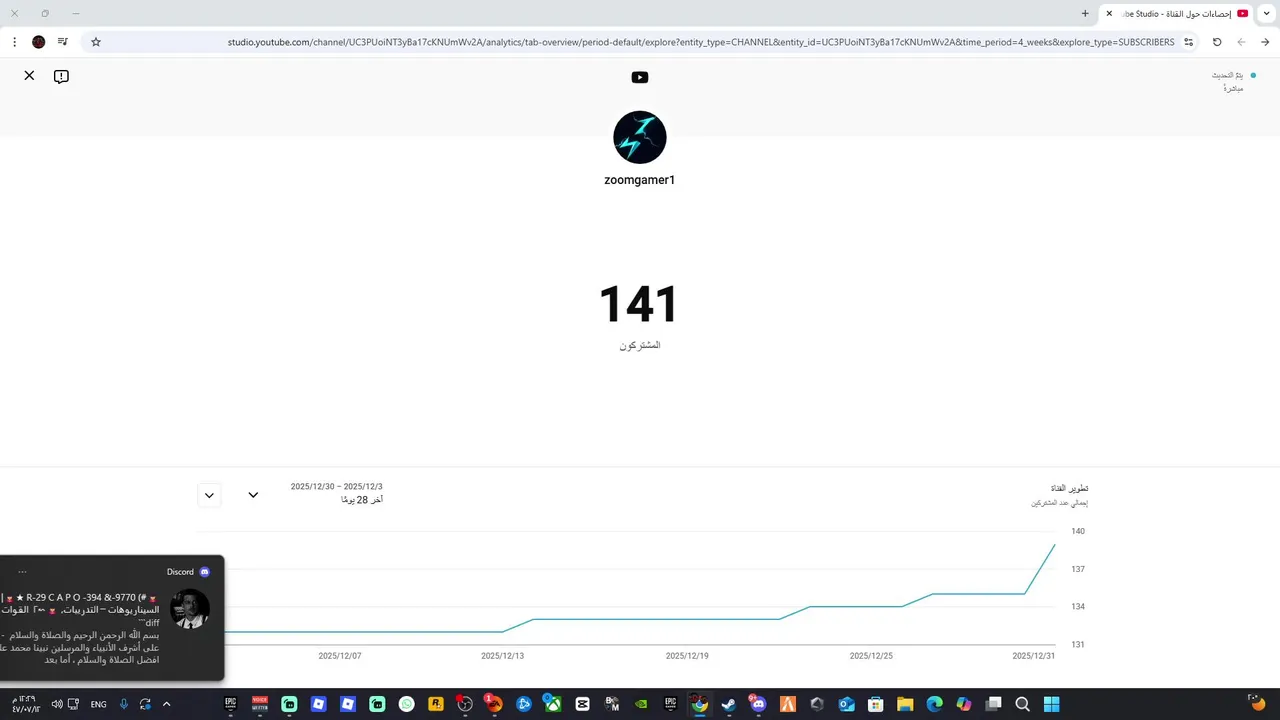The height and width of the screenshot is (720, 1280).
Task: Click the 2025/12/25 axis label
Action: [871, 656]
